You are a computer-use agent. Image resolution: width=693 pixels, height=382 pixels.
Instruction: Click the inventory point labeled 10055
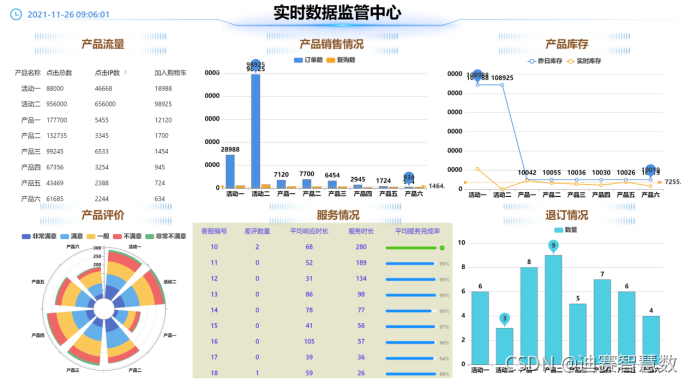tap(552, 180)
